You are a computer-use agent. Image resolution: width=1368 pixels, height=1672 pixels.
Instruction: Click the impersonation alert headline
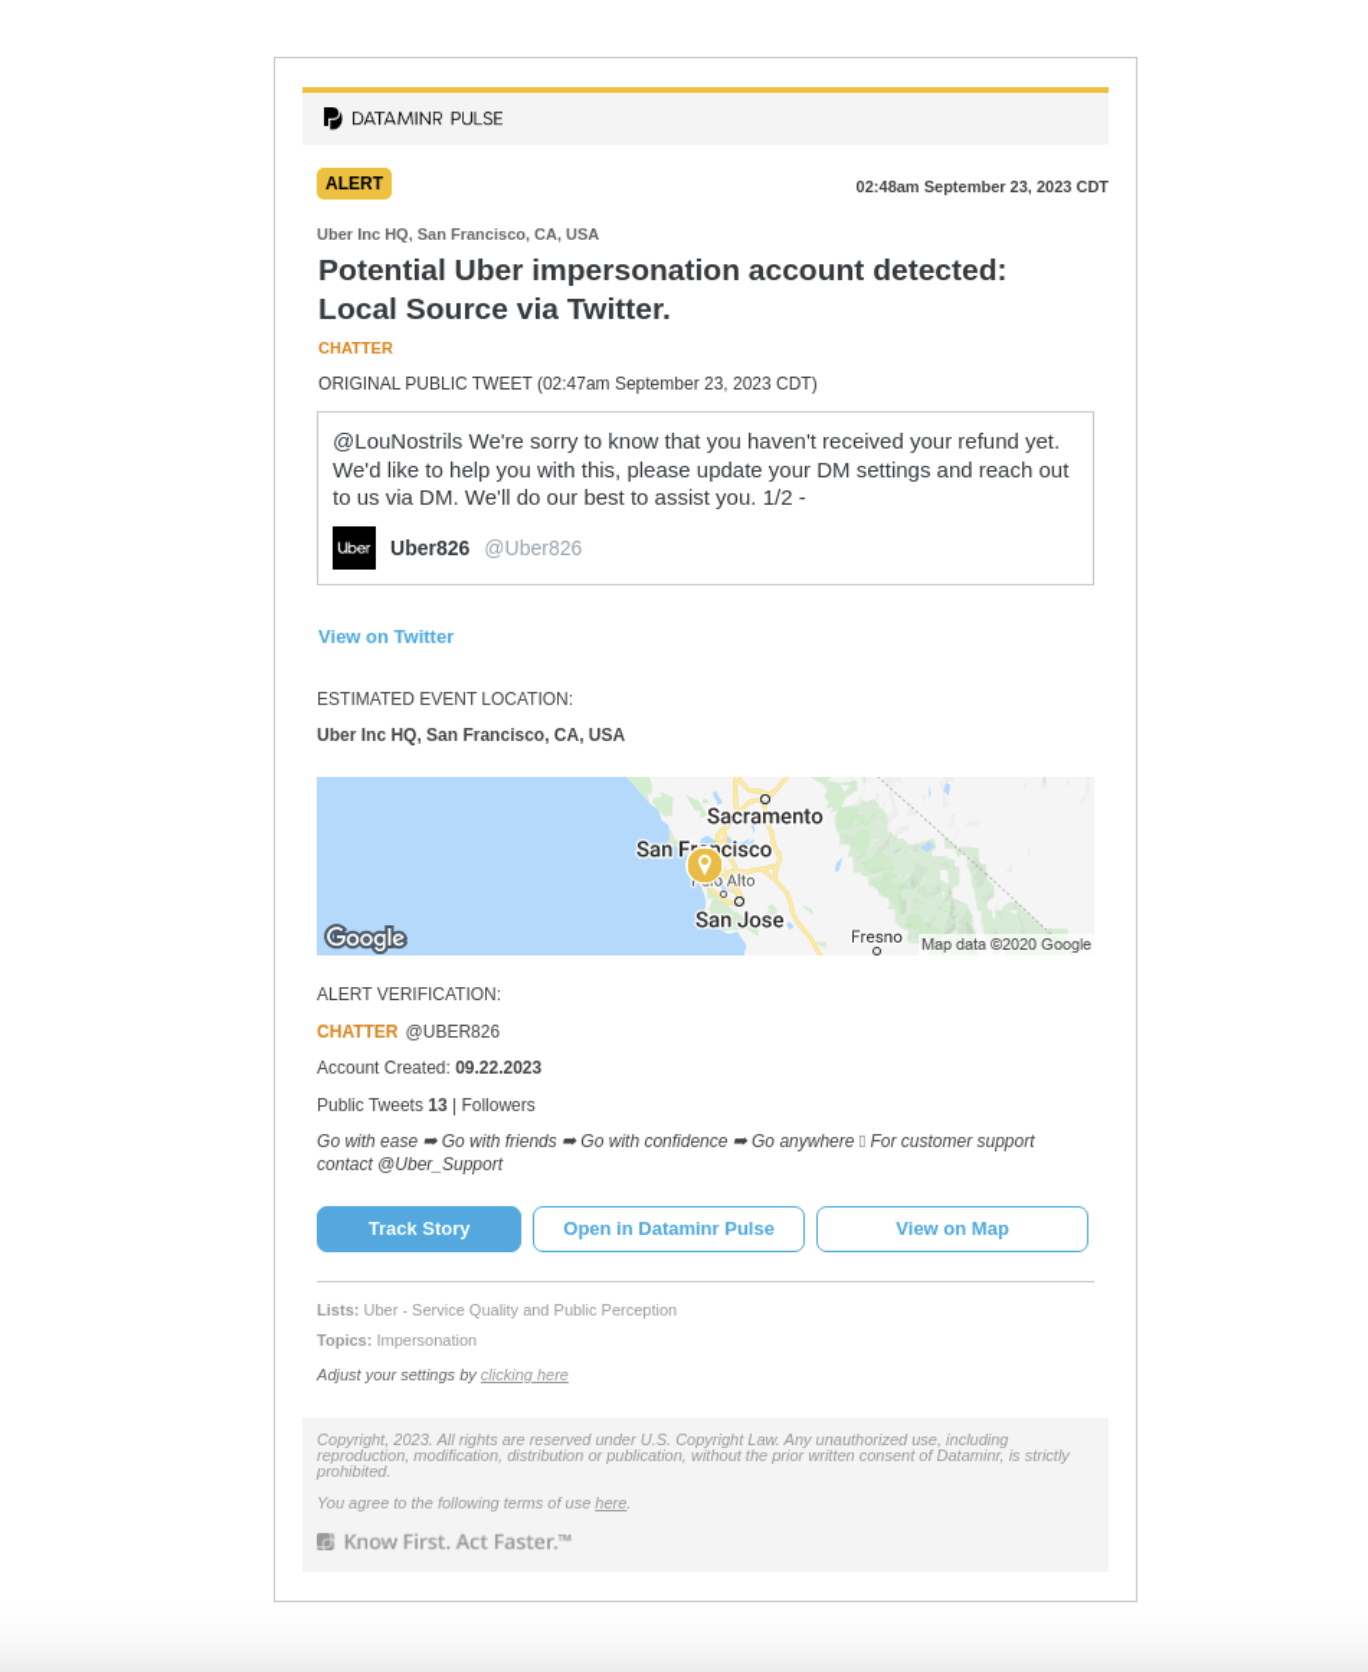pyautogui.click(x=662, y=289)
